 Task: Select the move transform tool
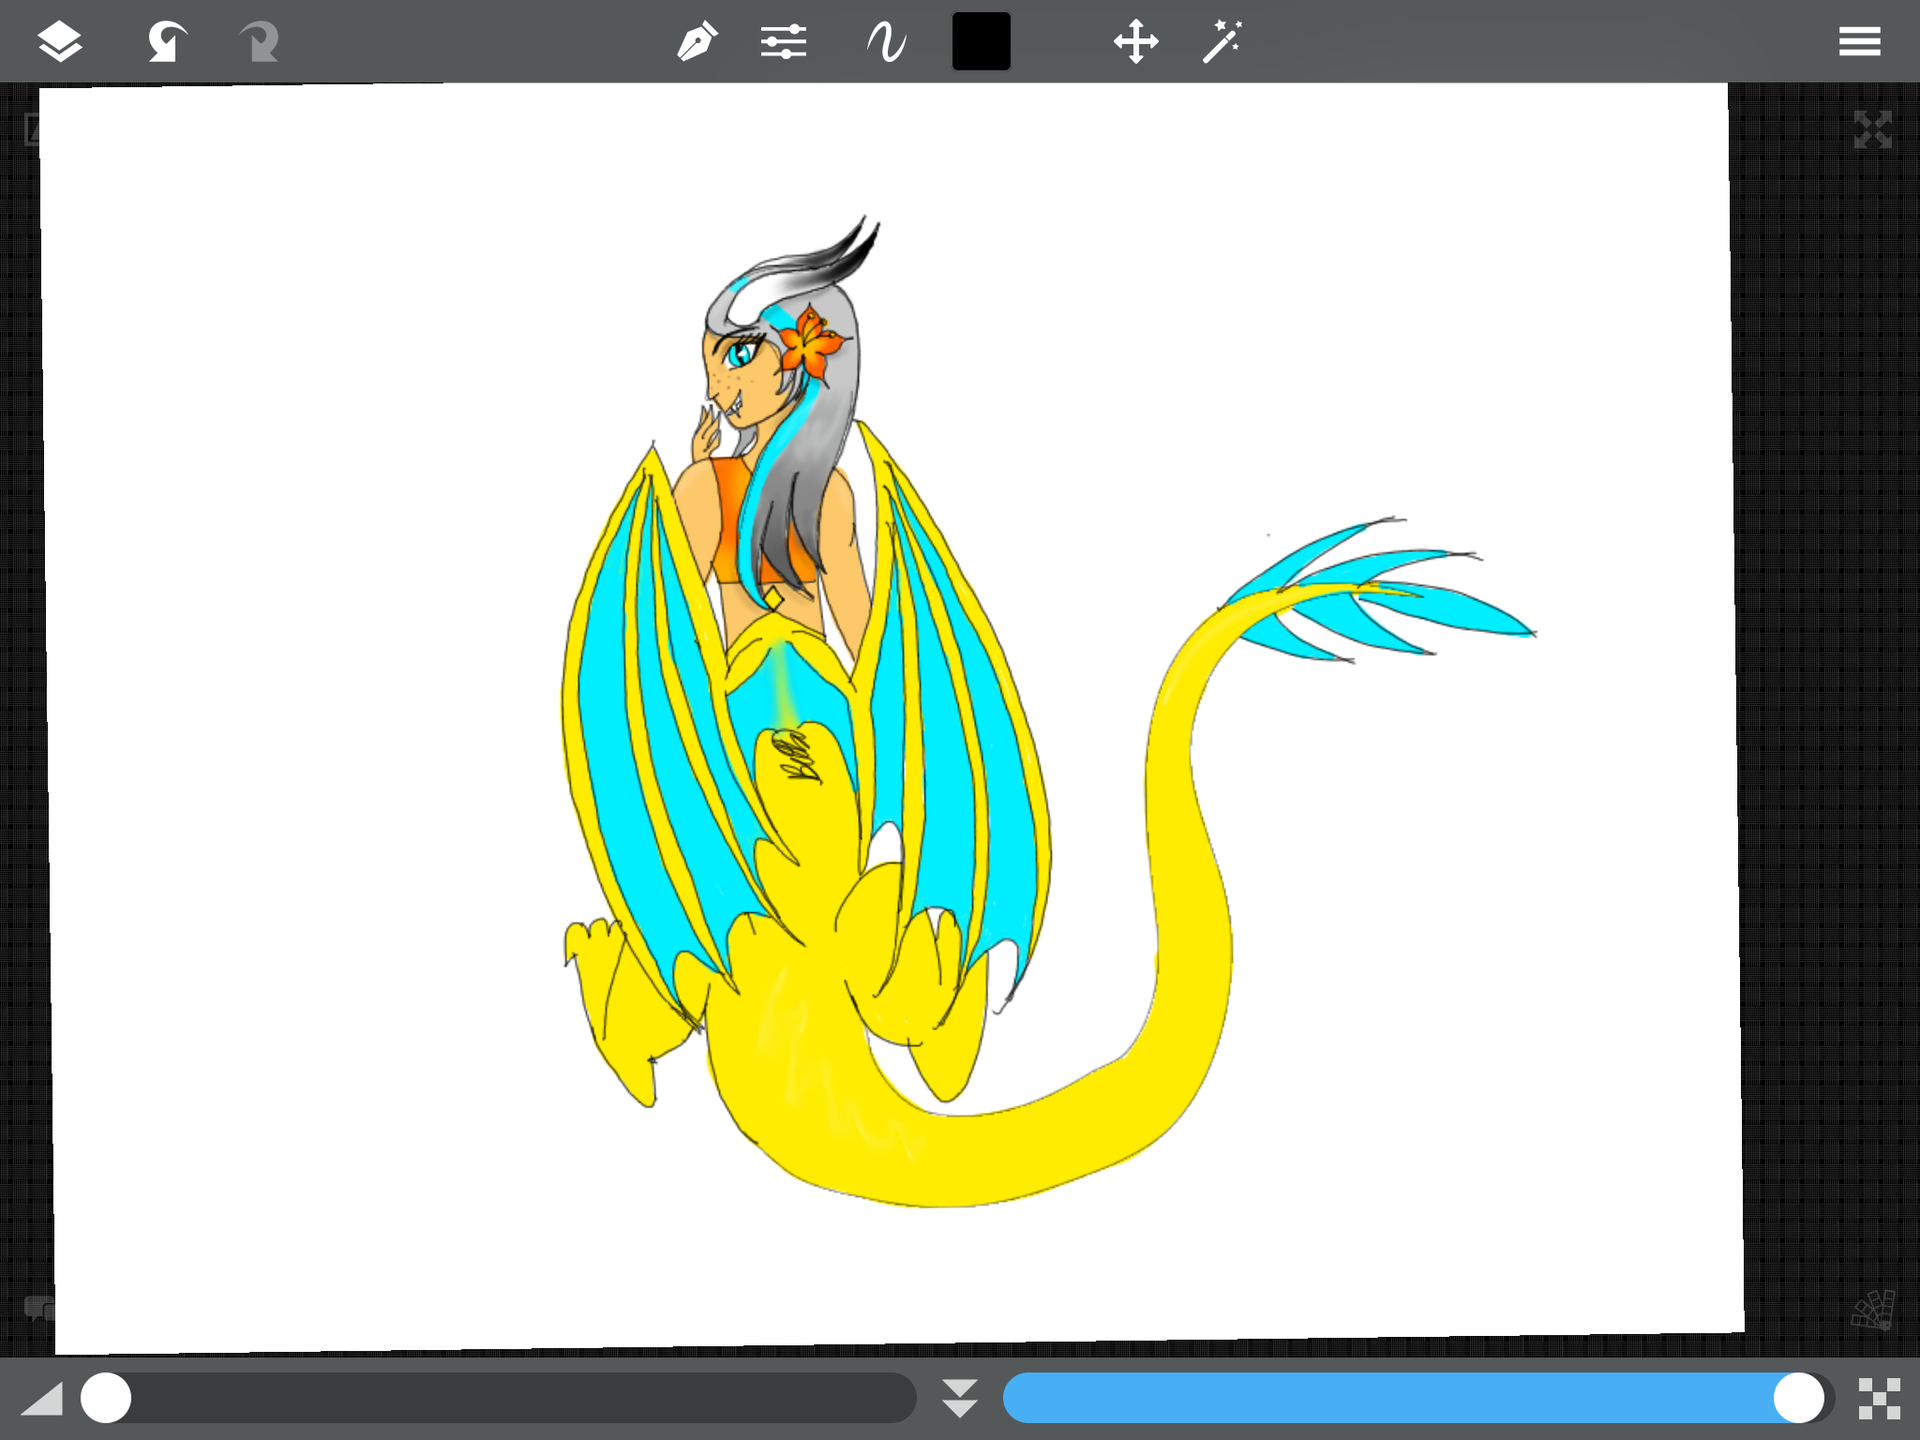1136,42
